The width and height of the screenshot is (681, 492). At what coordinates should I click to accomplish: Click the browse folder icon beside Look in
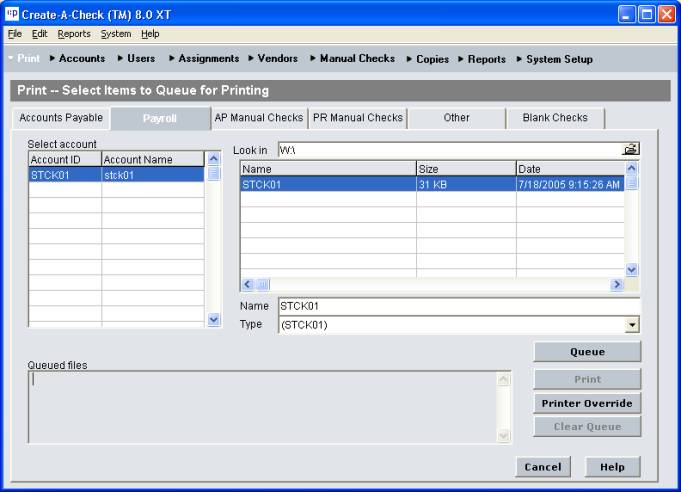631,149
